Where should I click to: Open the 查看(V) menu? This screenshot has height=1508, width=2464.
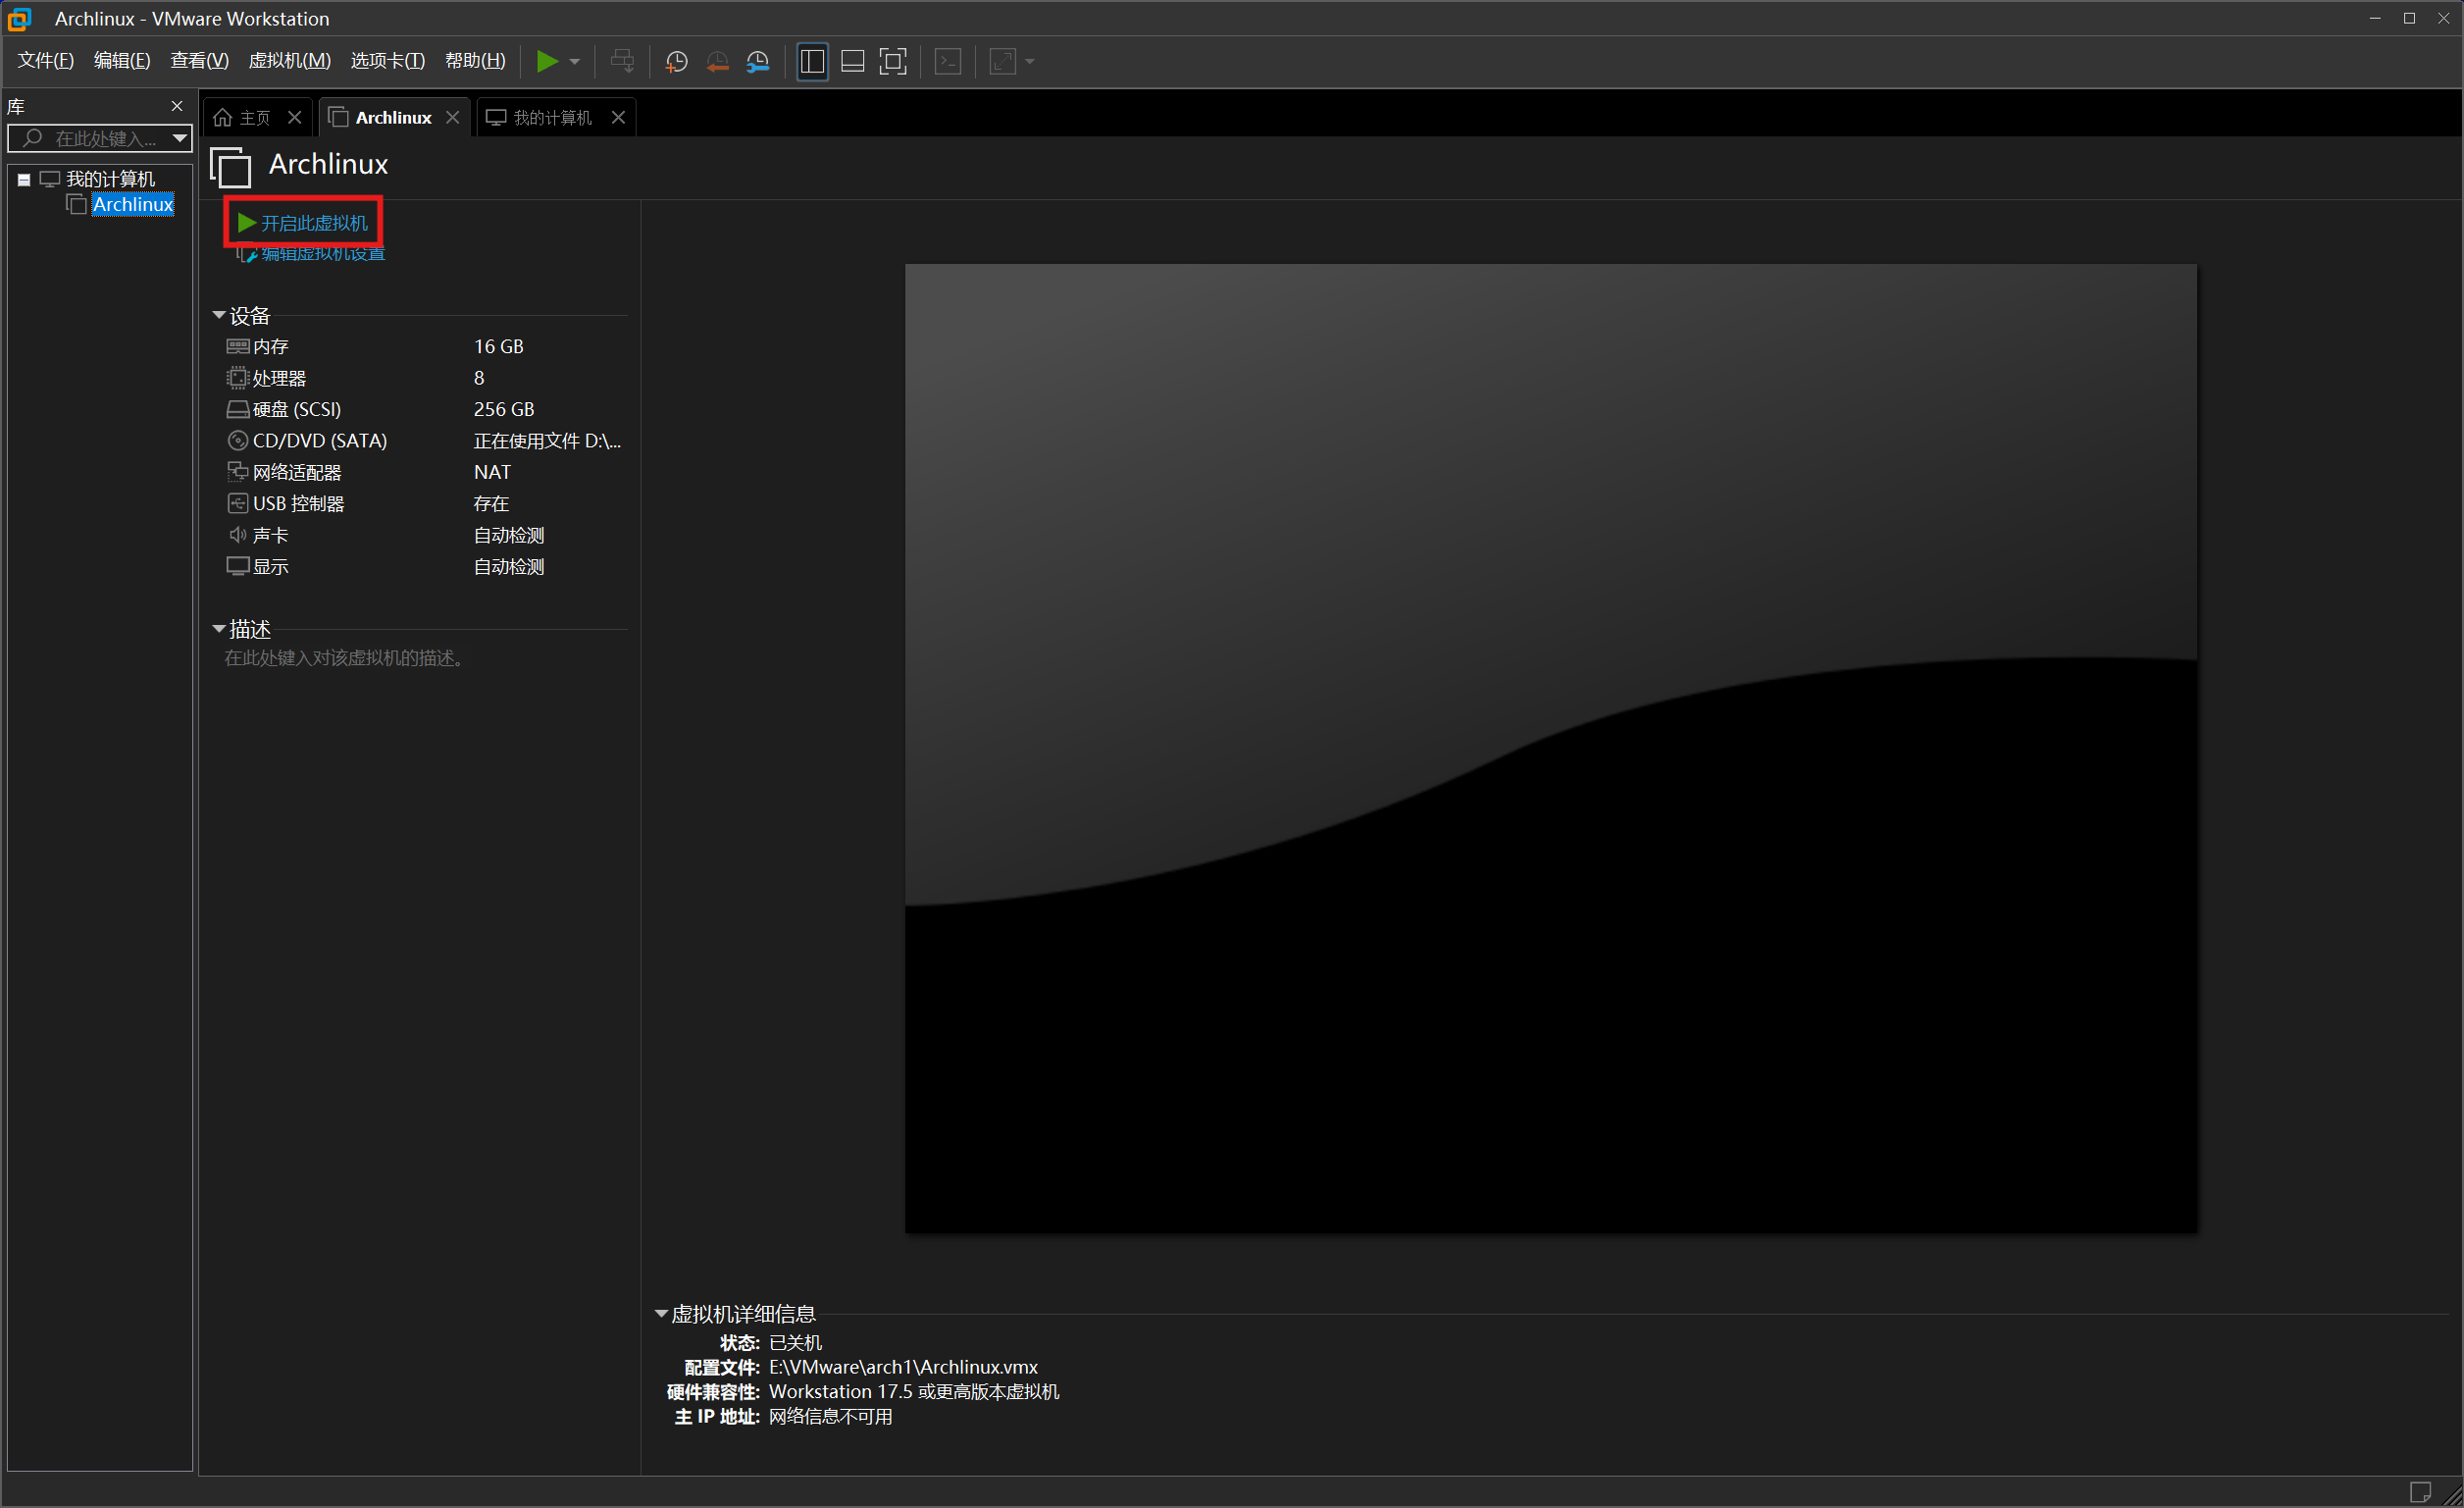200,61
